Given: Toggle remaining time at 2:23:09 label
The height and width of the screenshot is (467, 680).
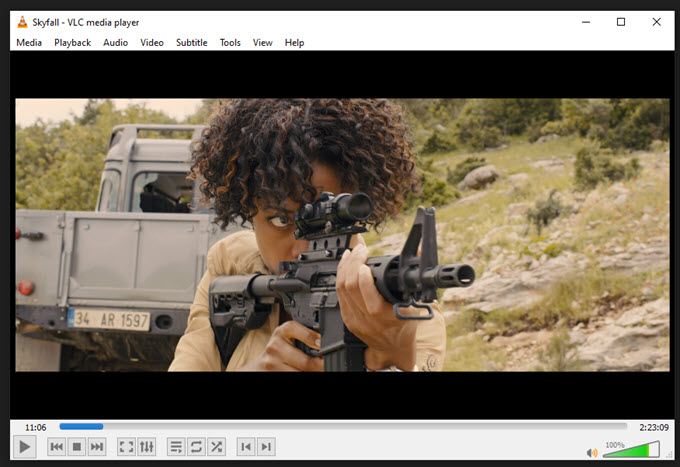Looking at the screenshot, I should 654,427.
